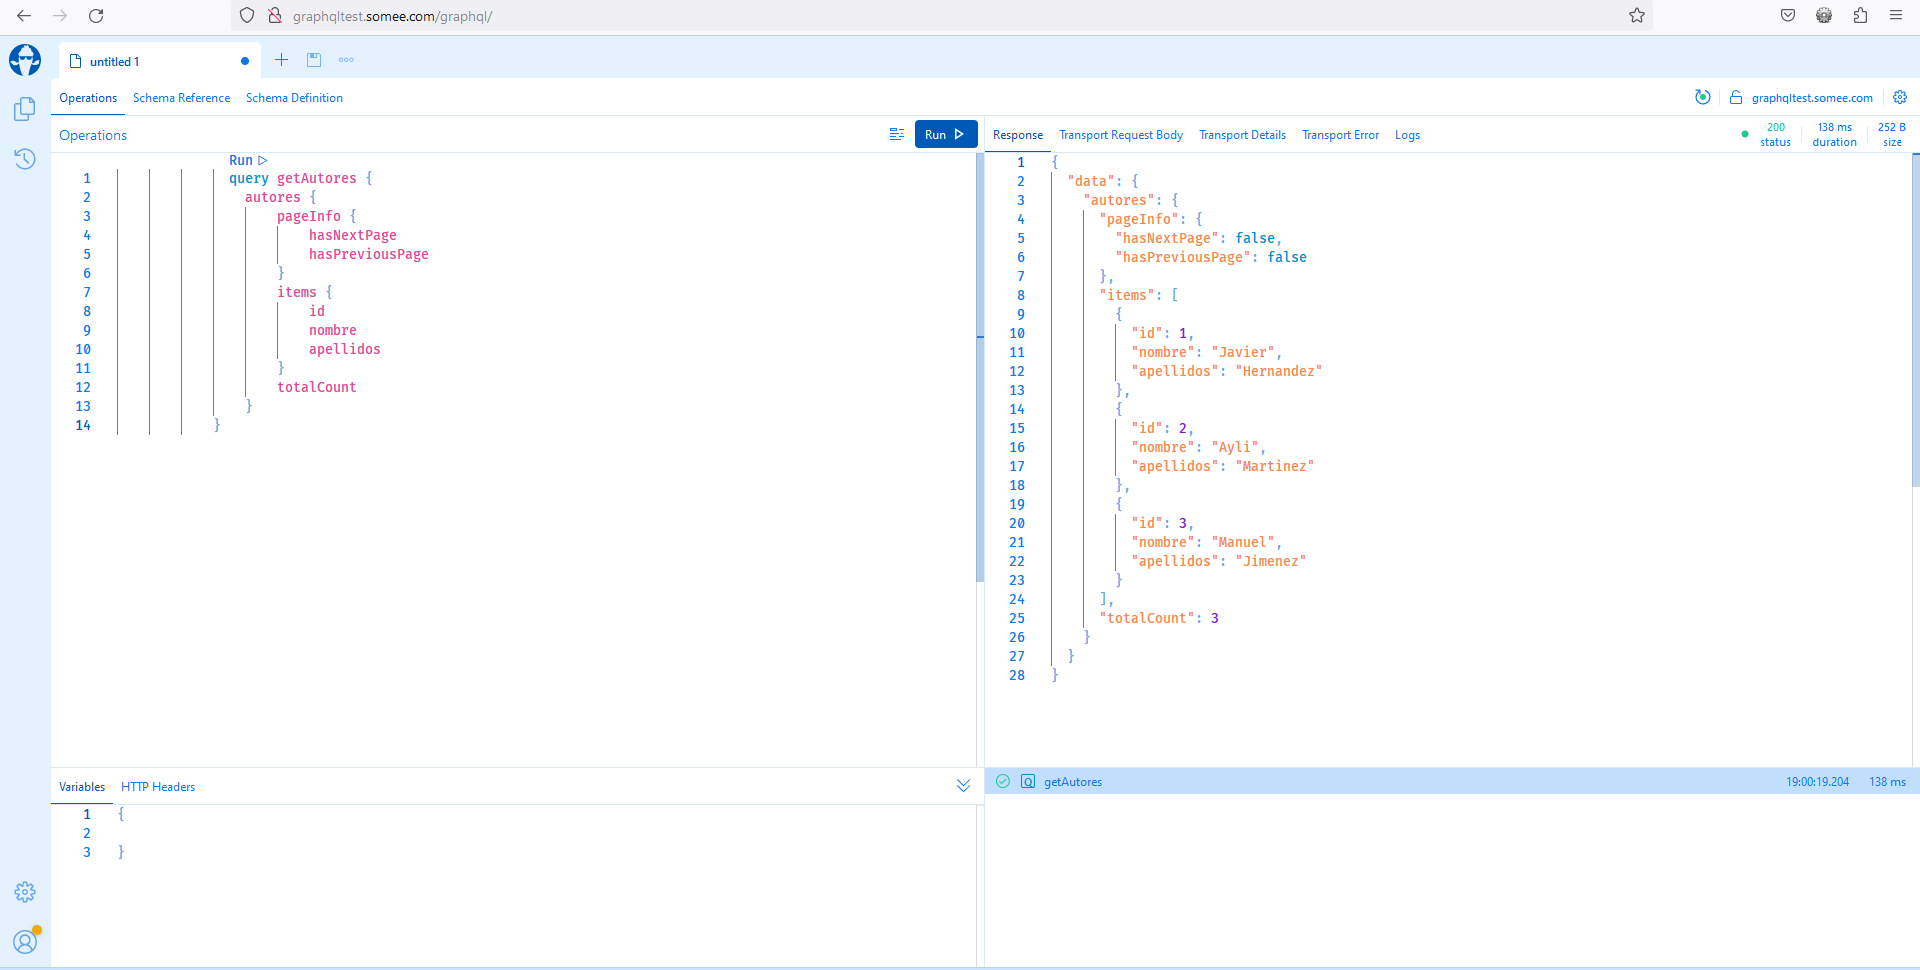Click the subscription status circle icon top-right

(x=1703, y=97)
